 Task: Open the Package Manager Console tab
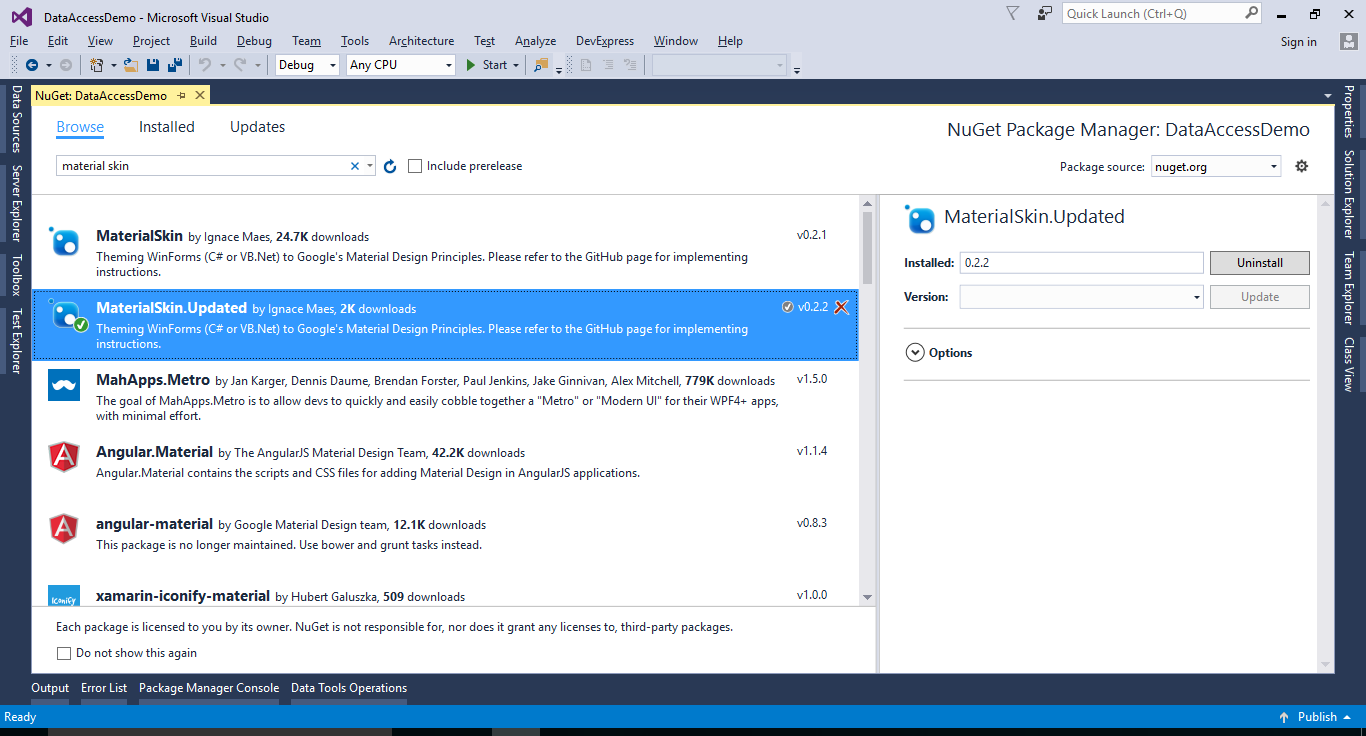click(209, 688)
